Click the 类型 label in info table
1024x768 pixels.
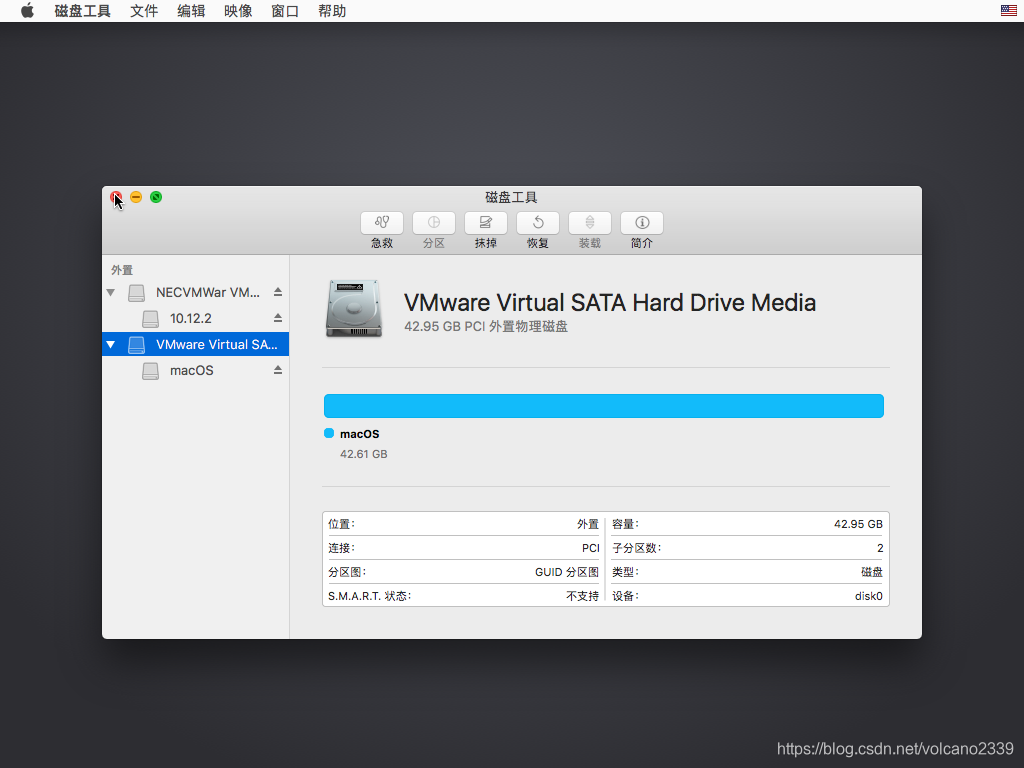pos(625,572)
